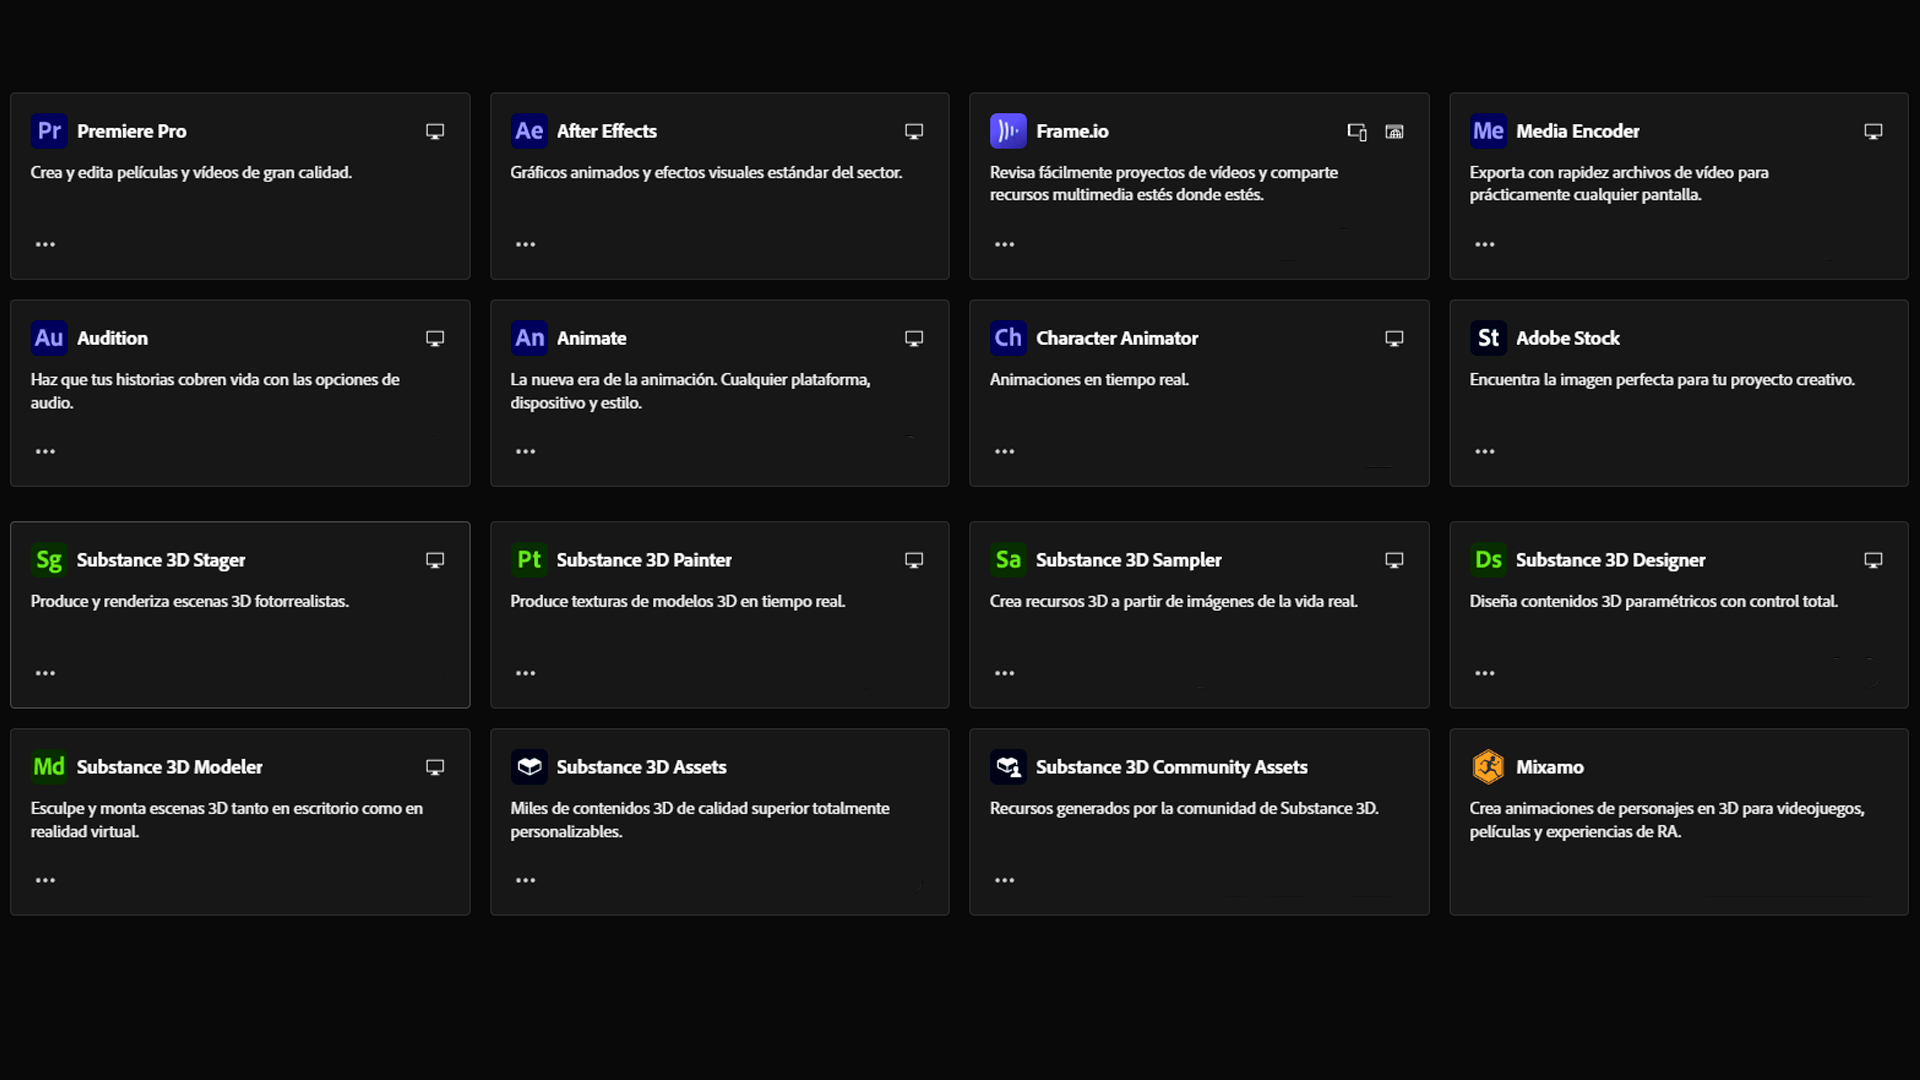Open more options on Substance 3D Modeler
Screen dimensions: 1920x1080
point(45,880)
